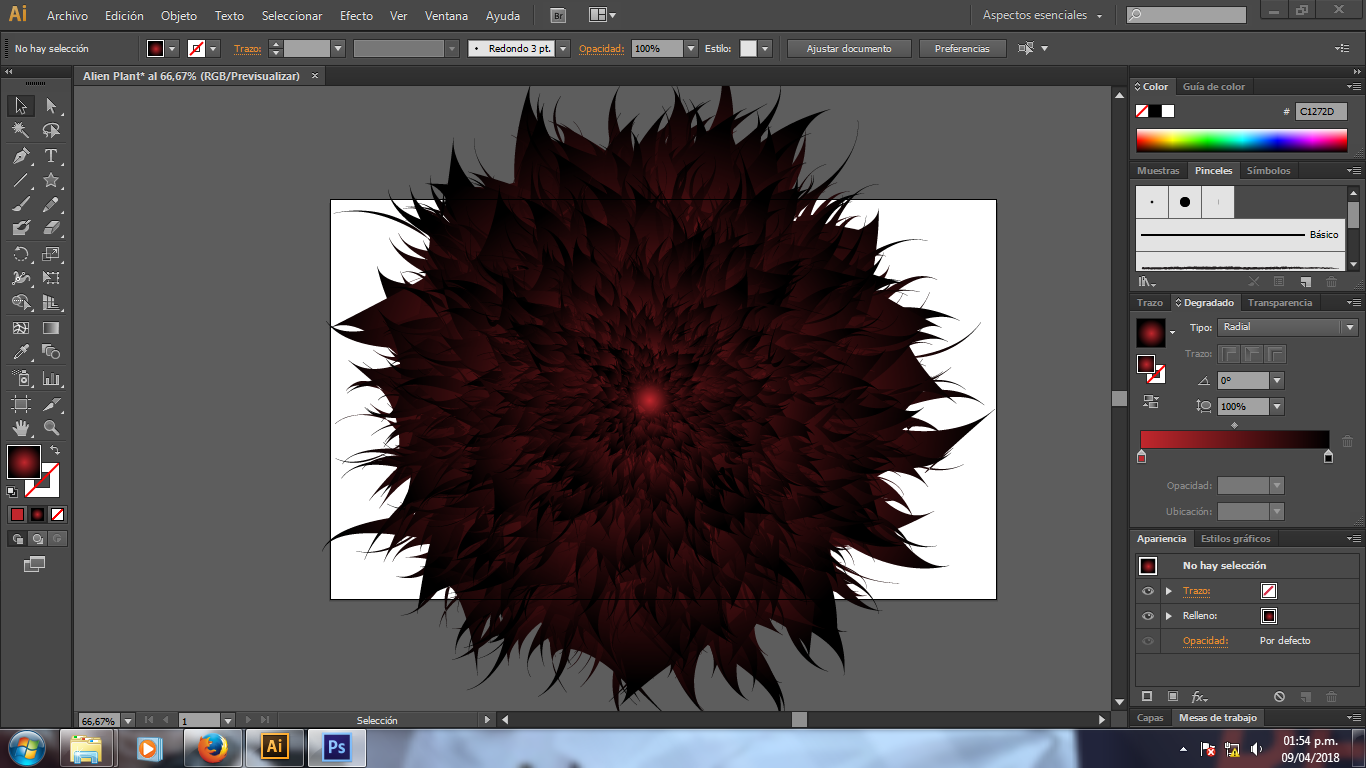Switch to the Transparencia tab
This screenshot has height=768, width=1366.
tap(1280, 303)
